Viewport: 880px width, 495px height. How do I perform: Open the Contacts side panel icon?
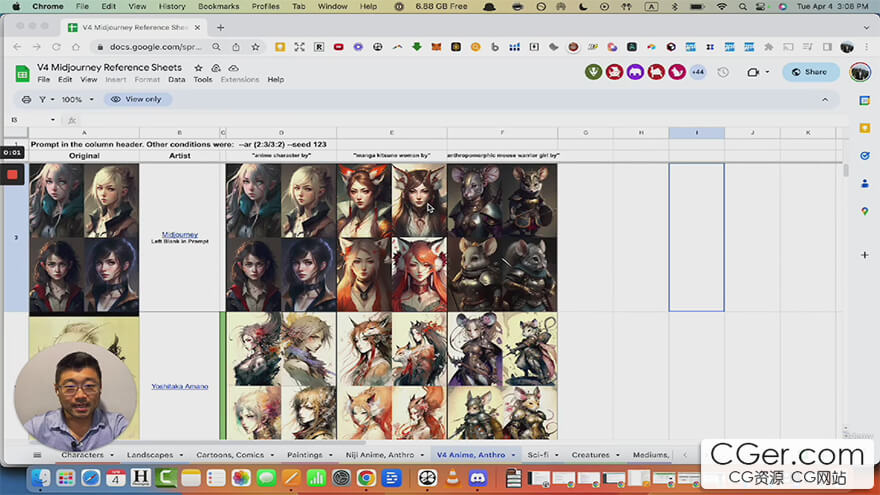click(x=865, y=183)
